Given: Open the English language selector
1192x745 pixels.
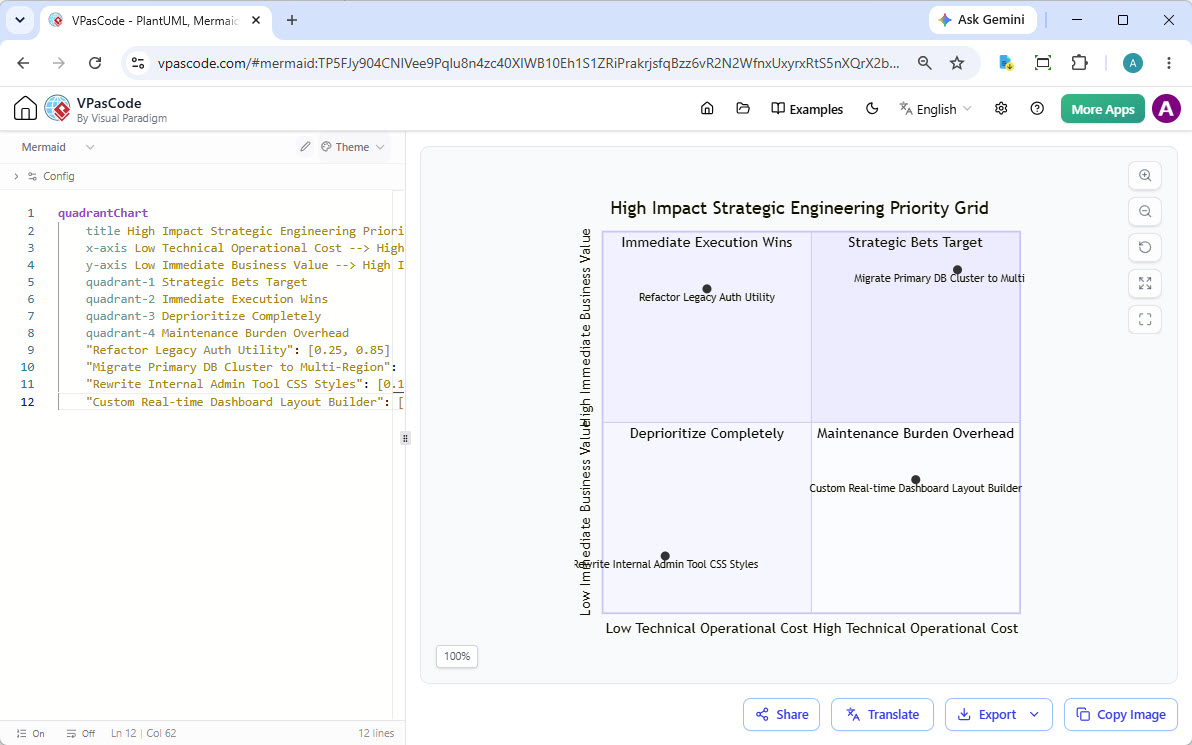Looking at the screenshot, I should click(x=935, y=109).
